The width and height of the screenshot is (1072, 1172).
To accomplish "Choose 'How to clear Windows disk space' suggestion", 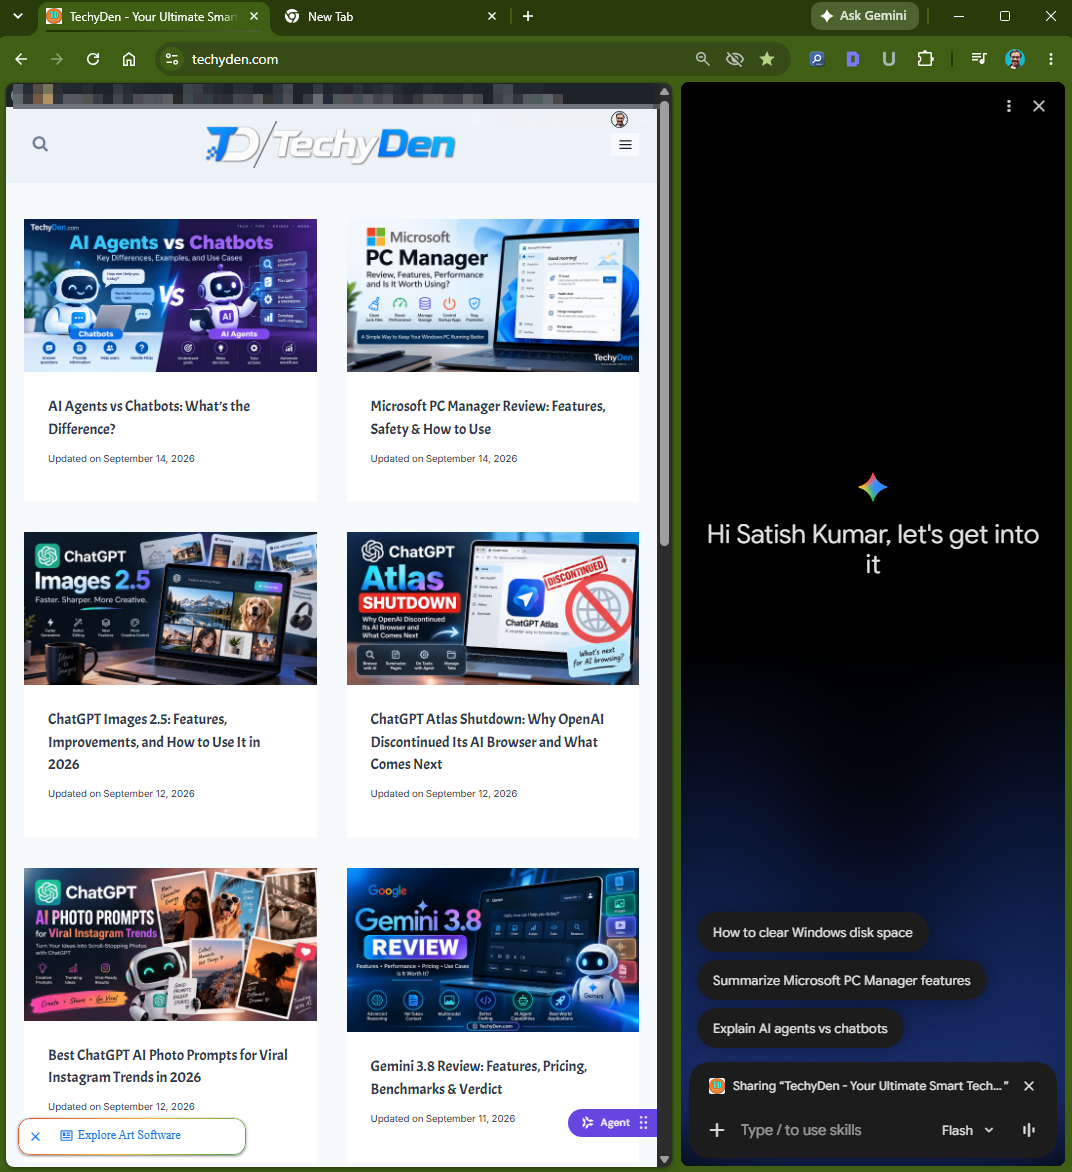I will 813,933.
